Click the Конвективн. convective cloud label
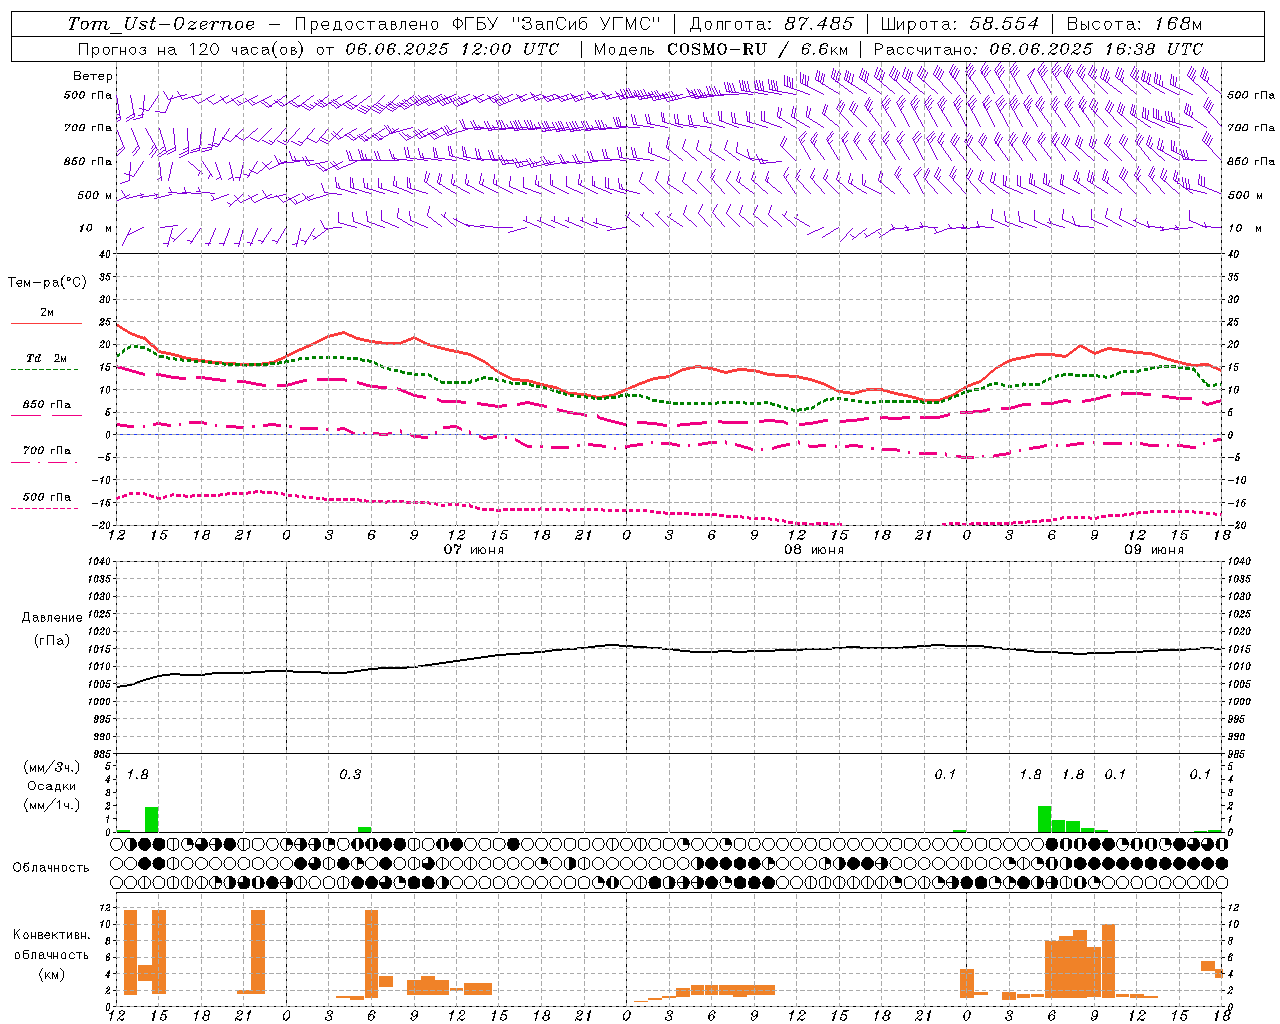This screenshot has width=1280, height=1024. [51, 935]
